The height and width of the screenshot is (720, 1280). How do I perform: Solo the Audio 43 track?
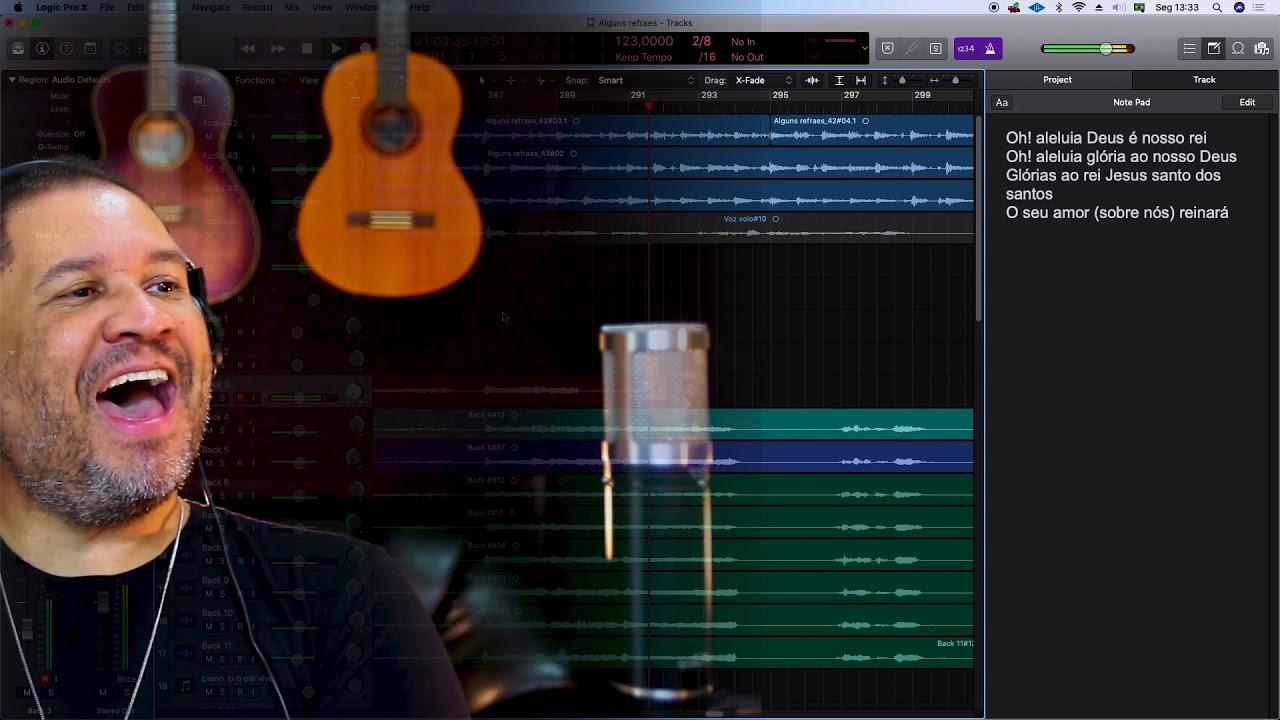point(223,169)
